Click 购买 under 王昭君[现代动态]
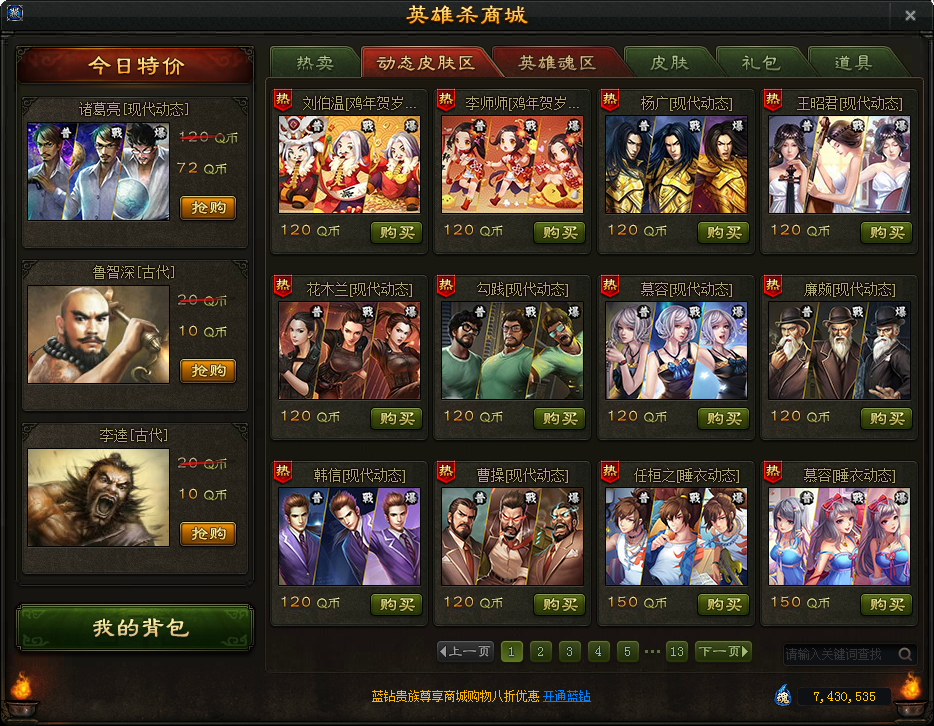The width and height of the screenshot is (934, 726). (886, 232)
